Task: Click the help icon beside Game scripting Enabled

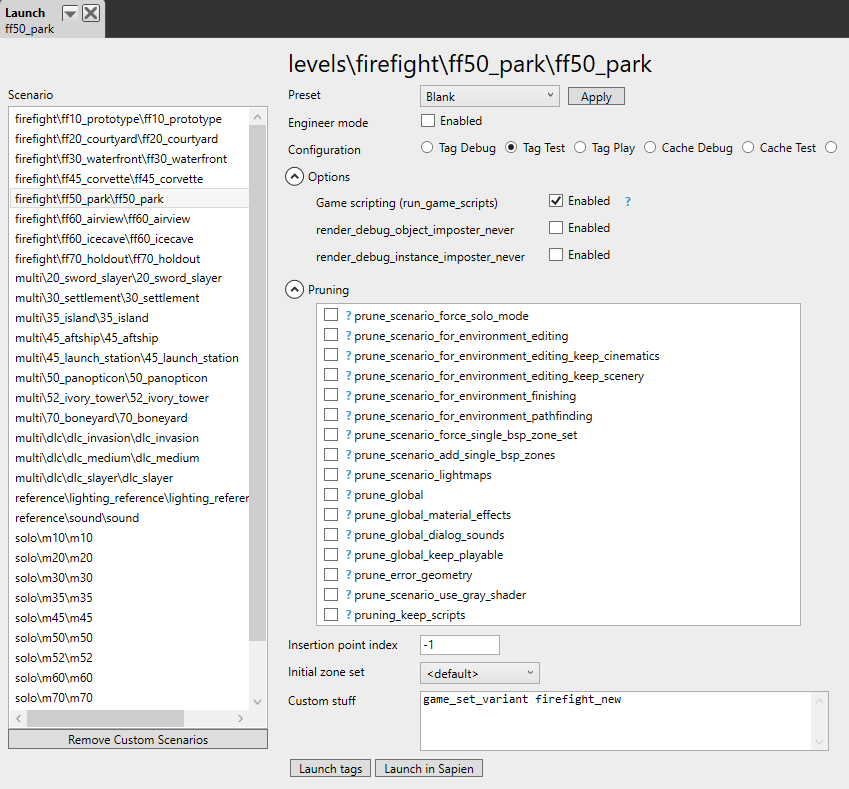Action: coord(627,200)
